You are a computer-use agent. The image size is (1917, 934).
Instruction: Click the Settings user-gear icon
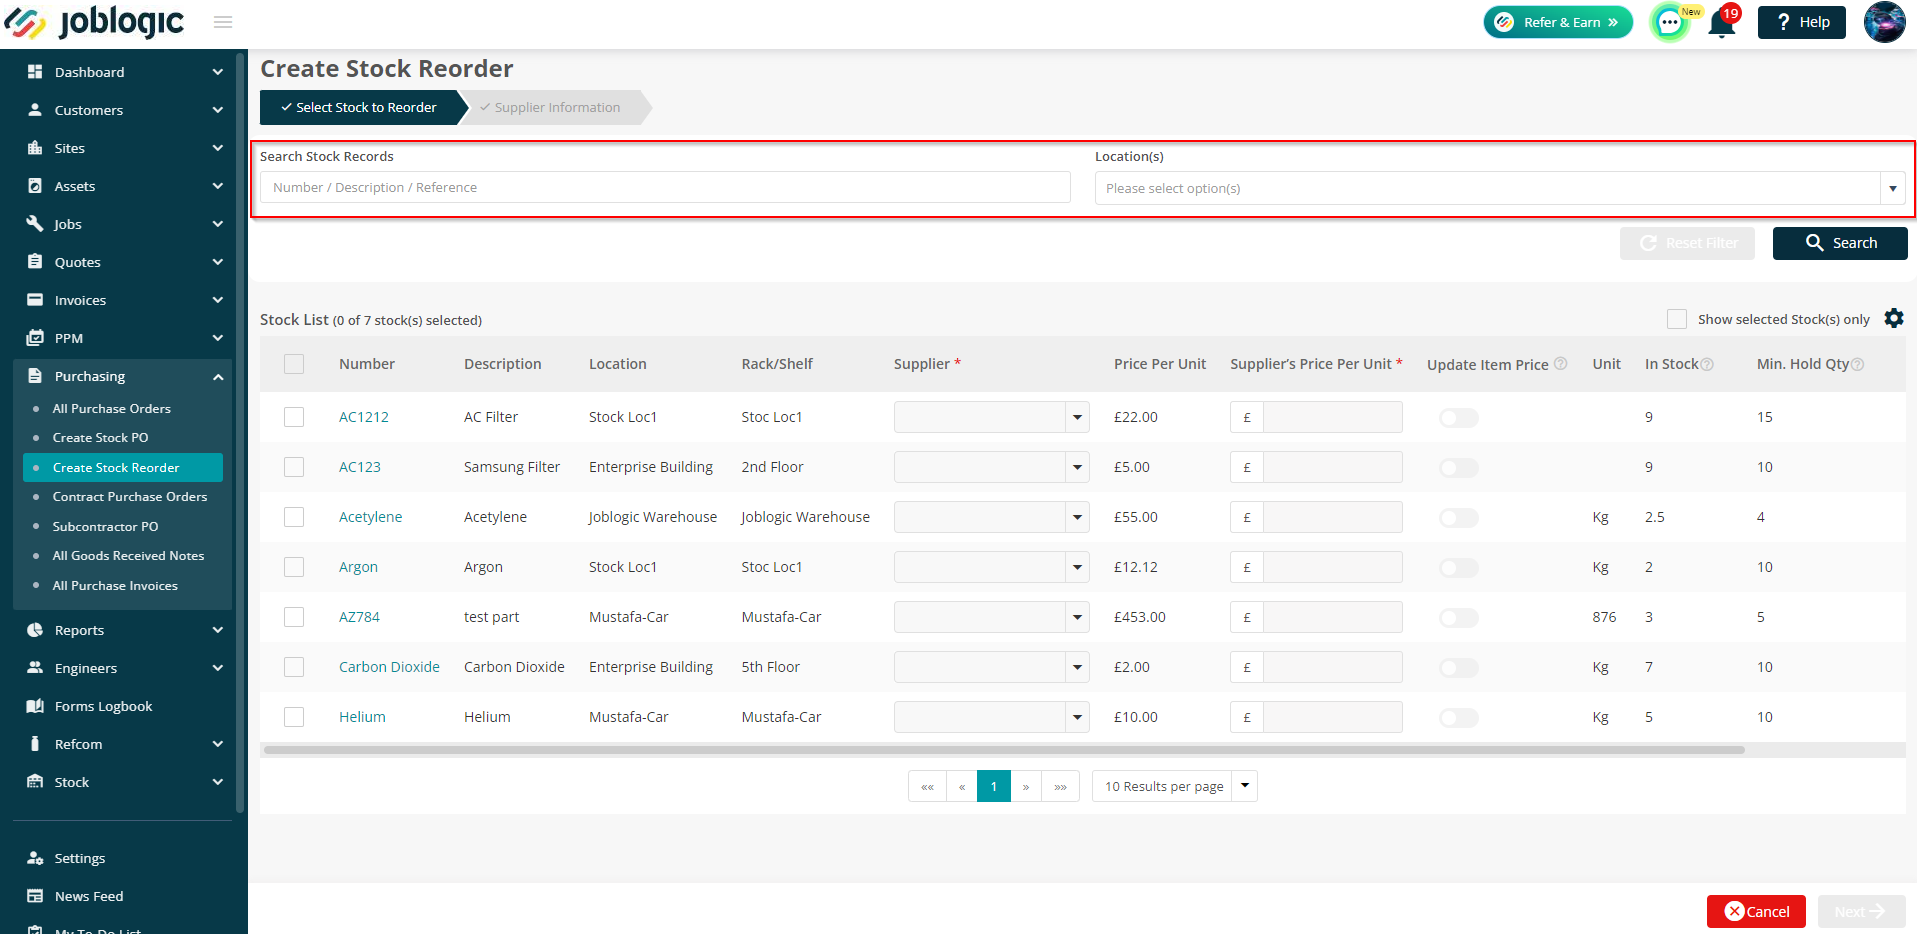tap(35, 858)
